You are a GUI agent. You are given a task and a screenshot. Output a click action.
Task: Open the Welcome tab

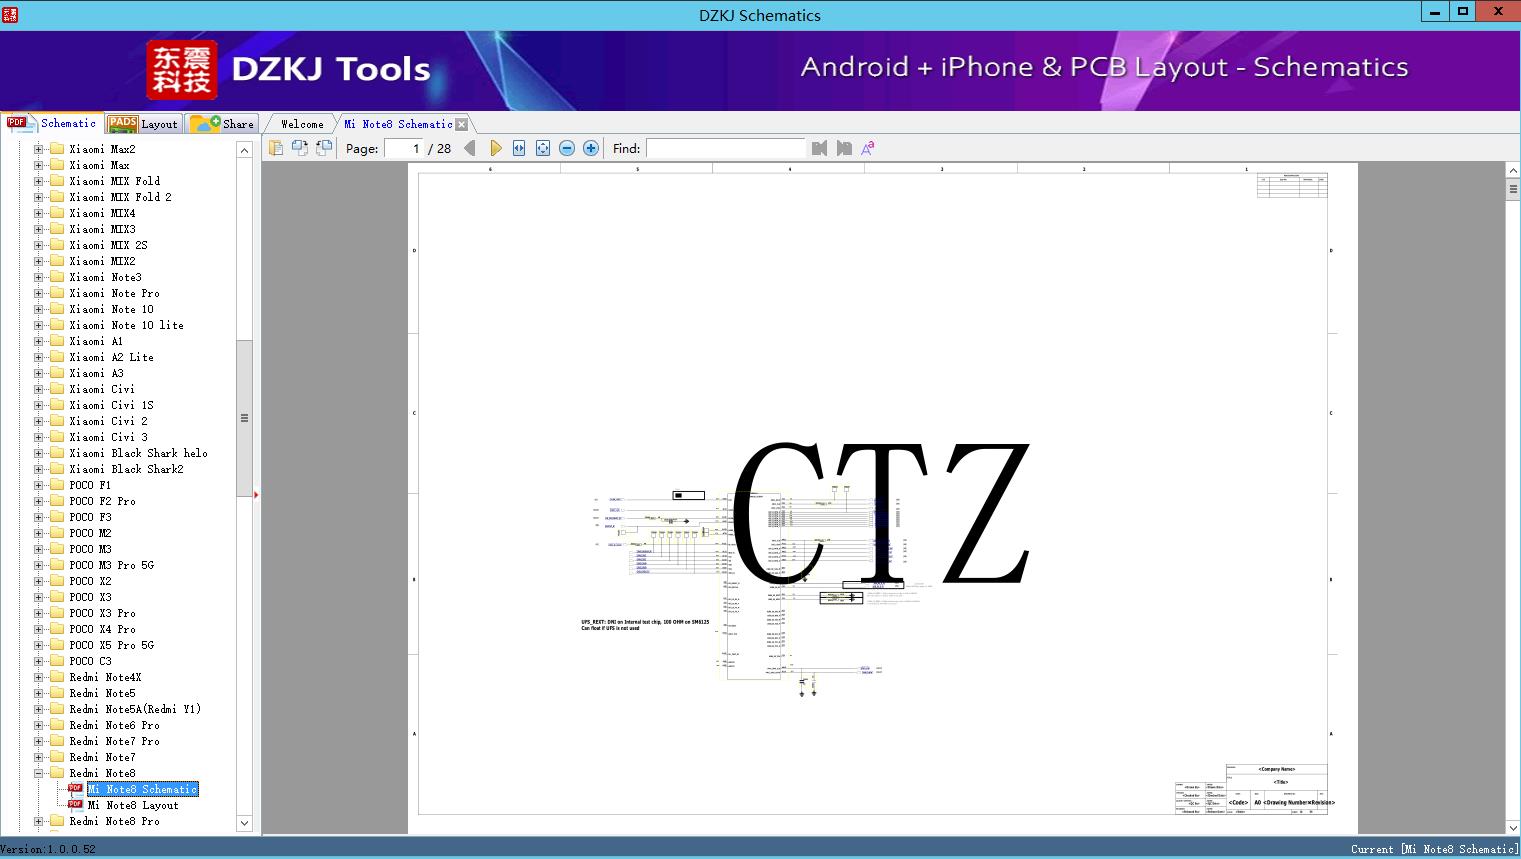[x=302, y=124]
